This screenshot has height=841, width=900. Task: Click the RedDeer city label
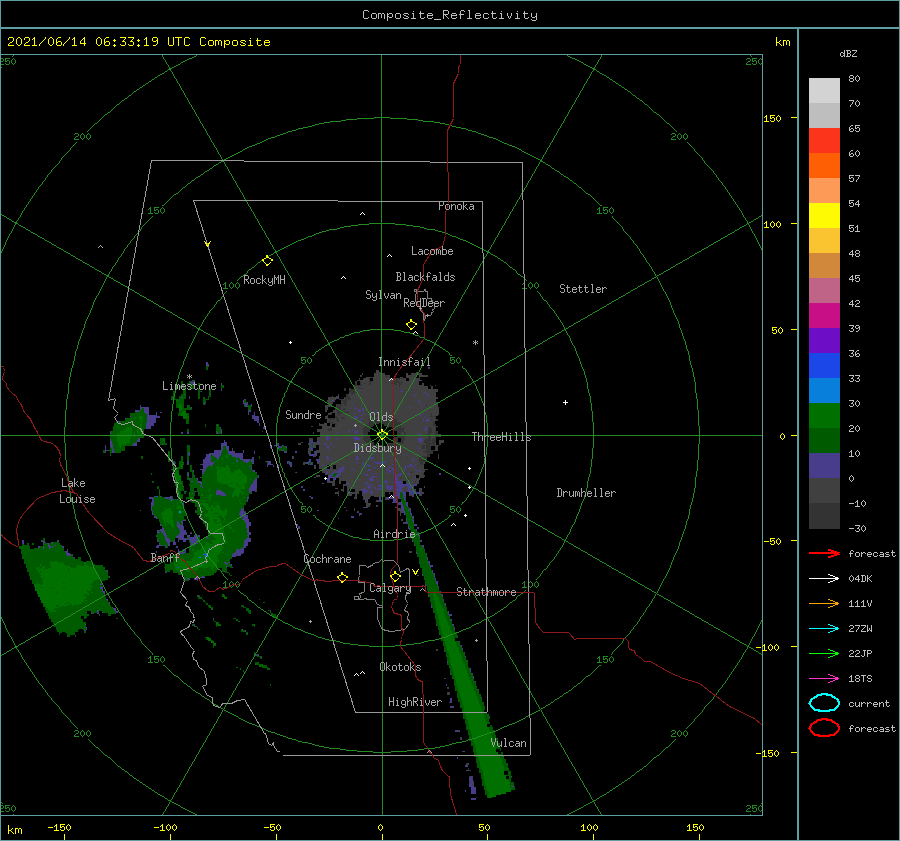click(x=424, y=303)
